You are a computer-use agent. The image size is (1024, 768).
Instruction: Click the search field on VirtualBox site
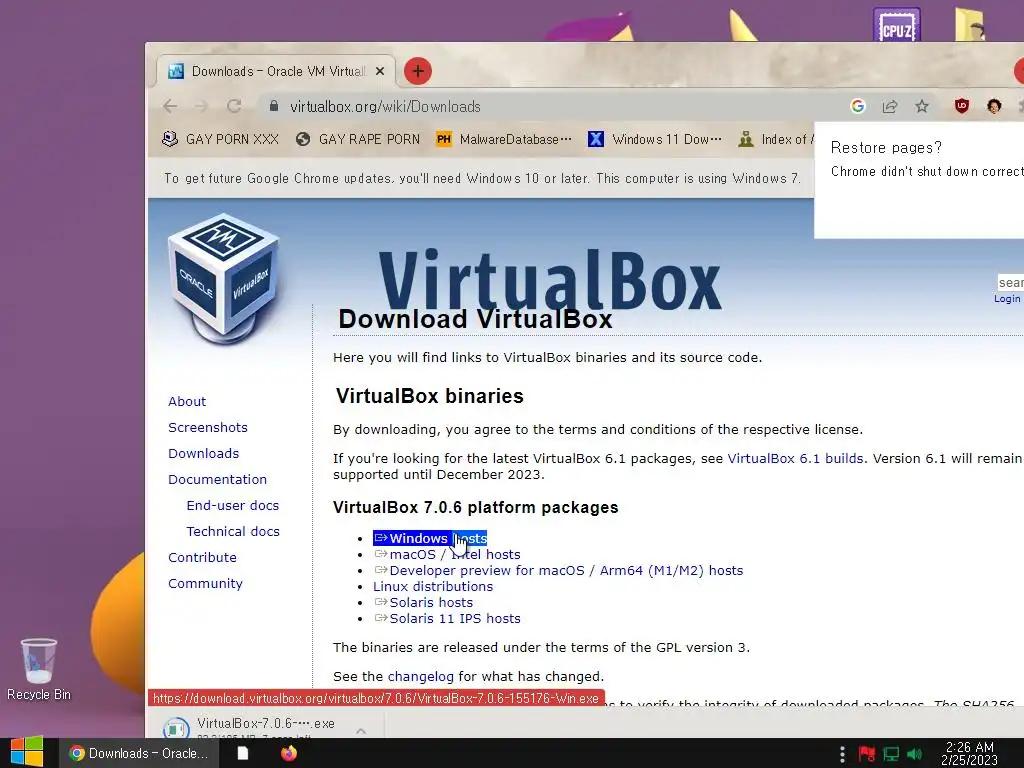tap(1010, 282)
